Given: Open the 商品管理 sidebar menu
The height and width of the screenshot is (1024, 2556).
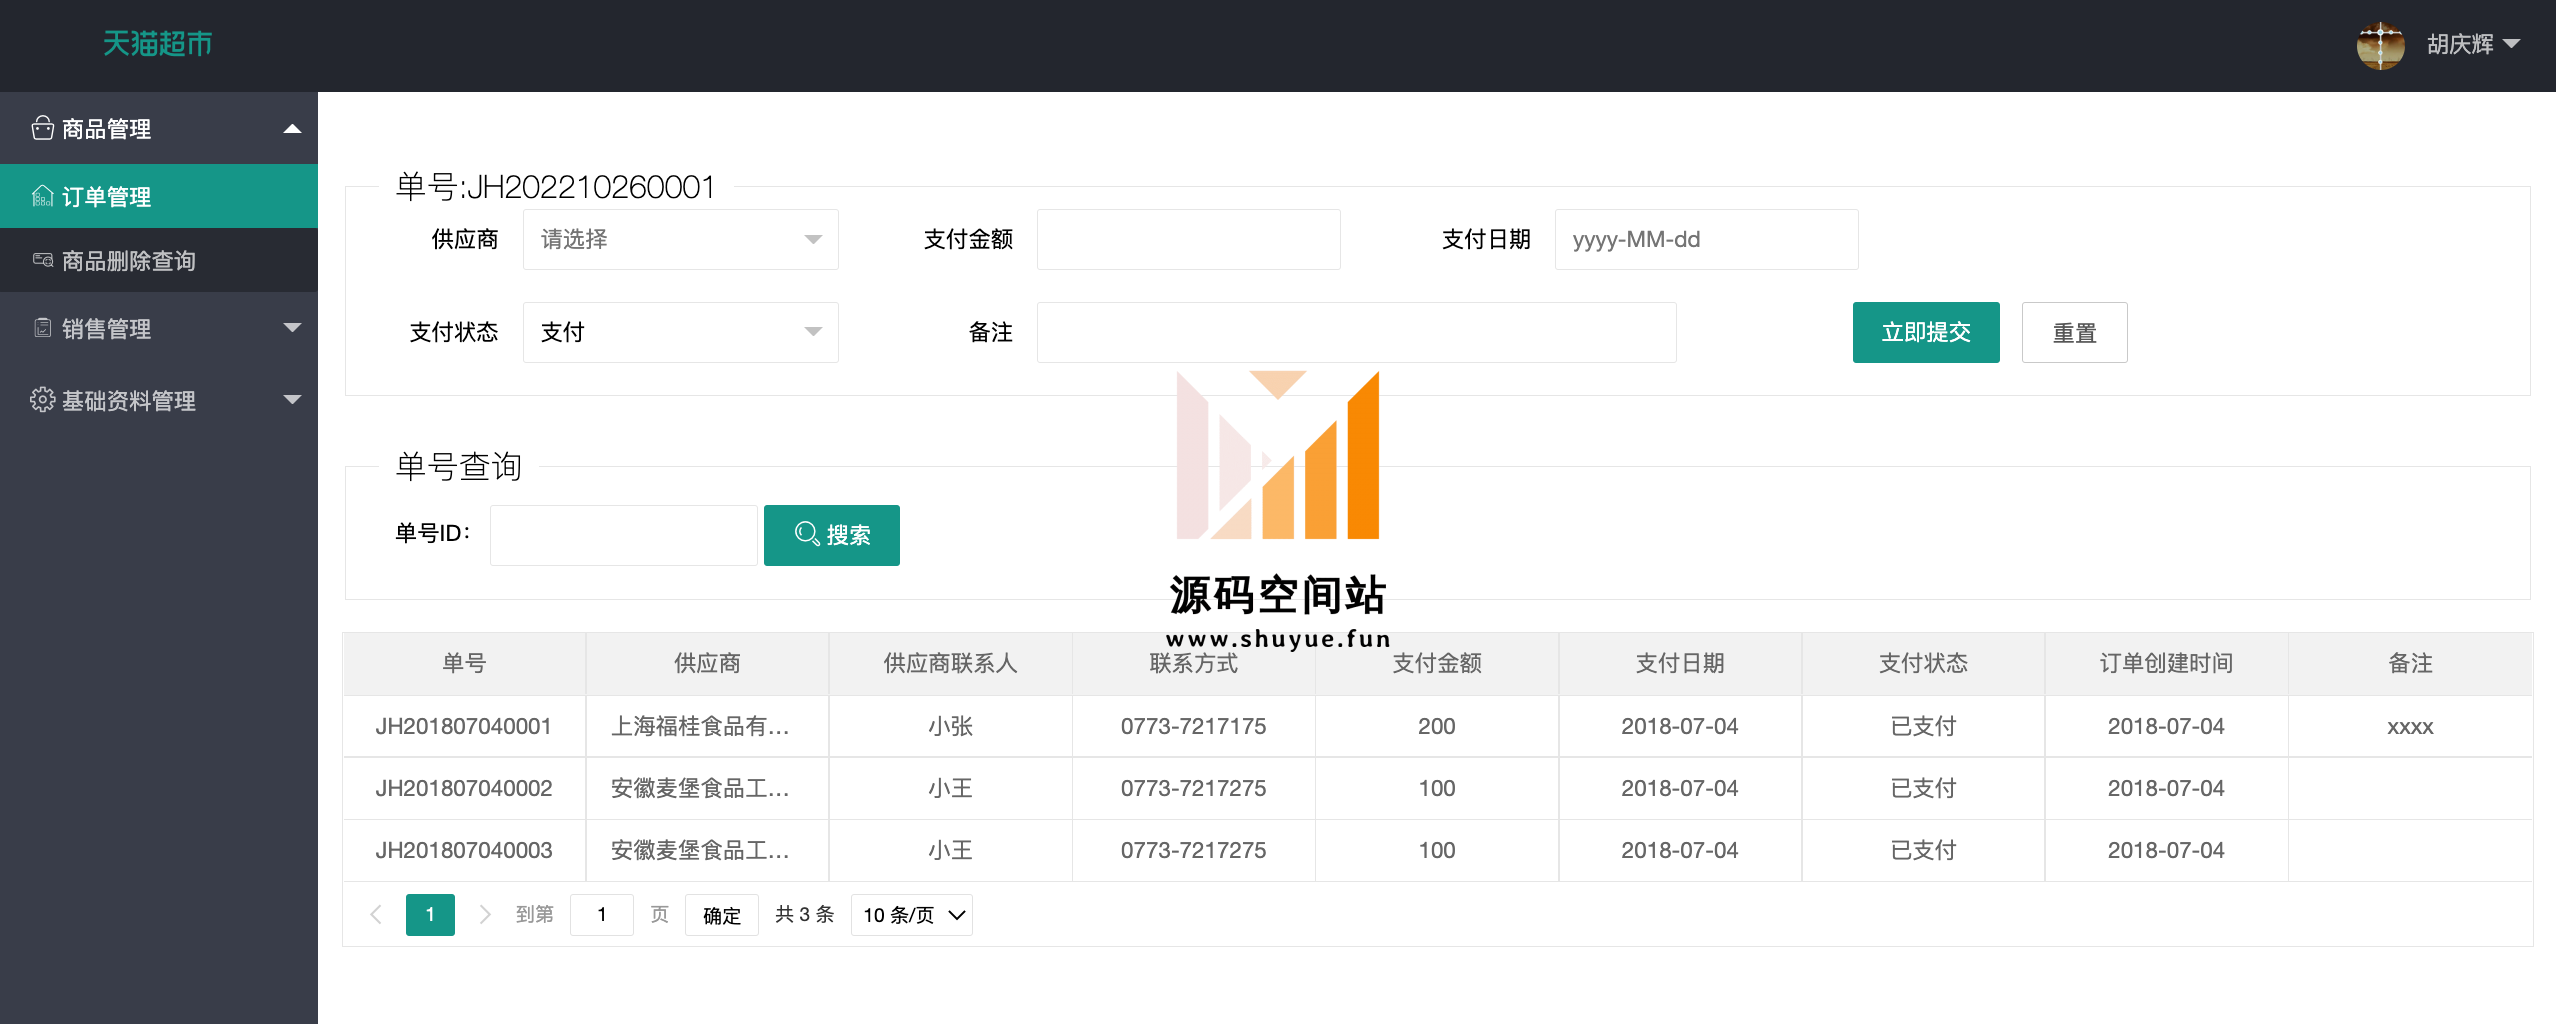Looking at the screenshot, I should click(159, 128).
